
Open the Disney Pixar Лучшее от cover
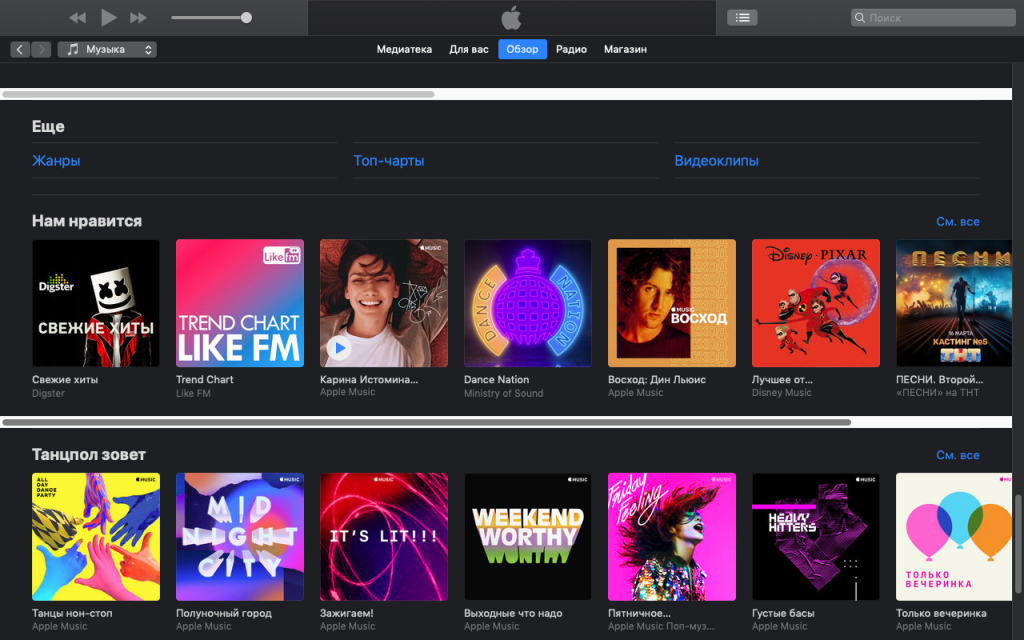(x=816, y=303)
